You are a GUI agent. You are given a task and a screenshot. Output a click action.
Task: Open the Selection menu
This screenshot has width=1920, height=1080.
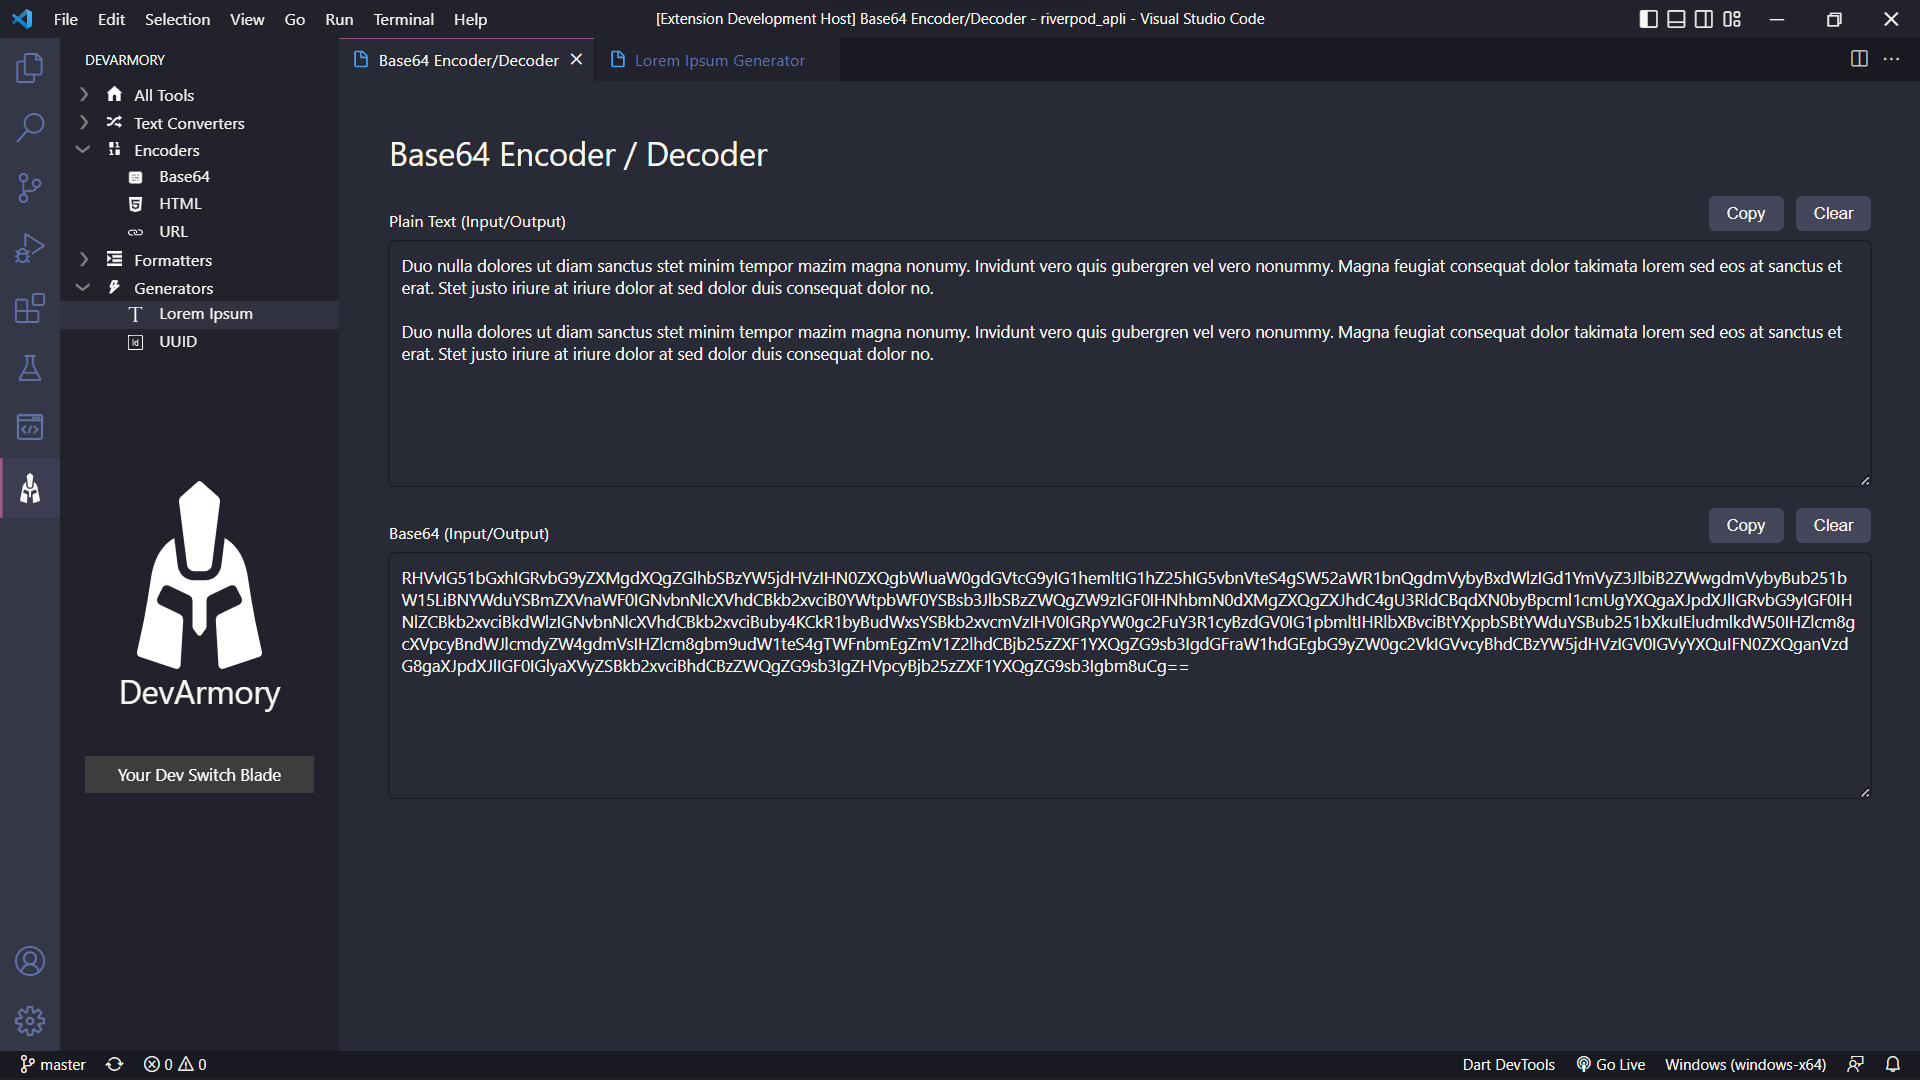(x=177, y=19)
